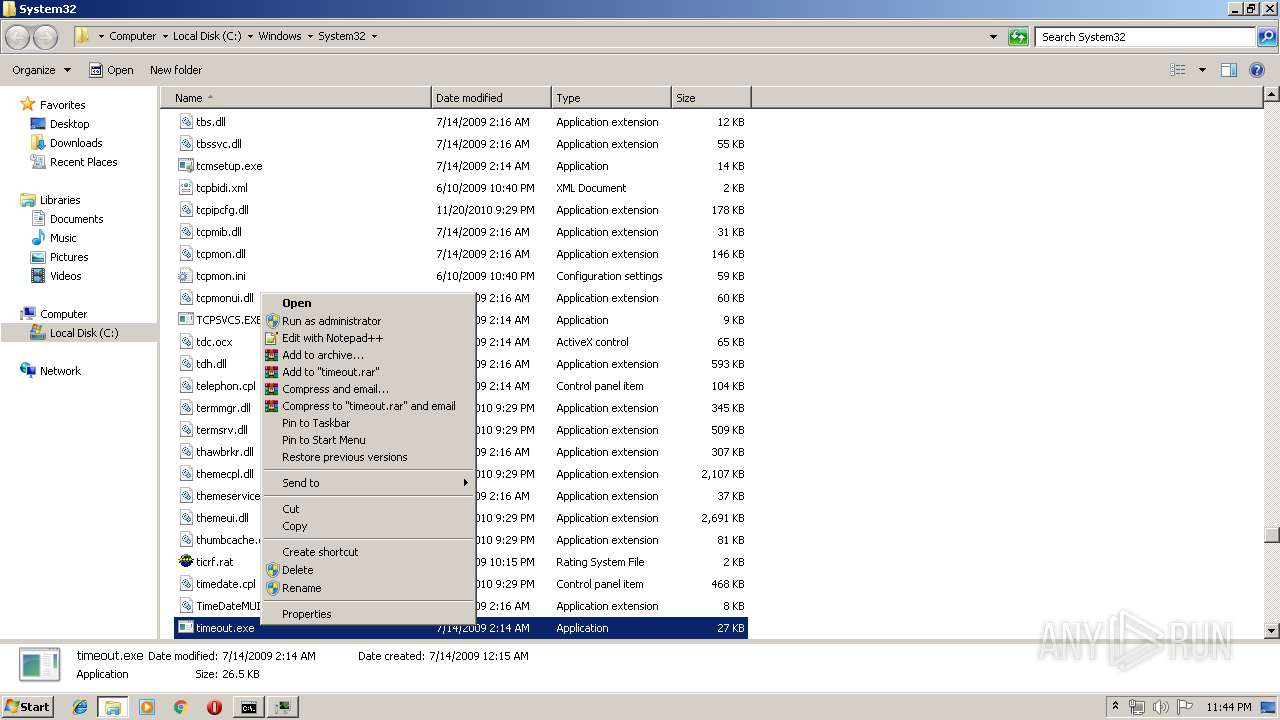
Task: Choose Cut in context menu
Action: (x=368, y=509)
